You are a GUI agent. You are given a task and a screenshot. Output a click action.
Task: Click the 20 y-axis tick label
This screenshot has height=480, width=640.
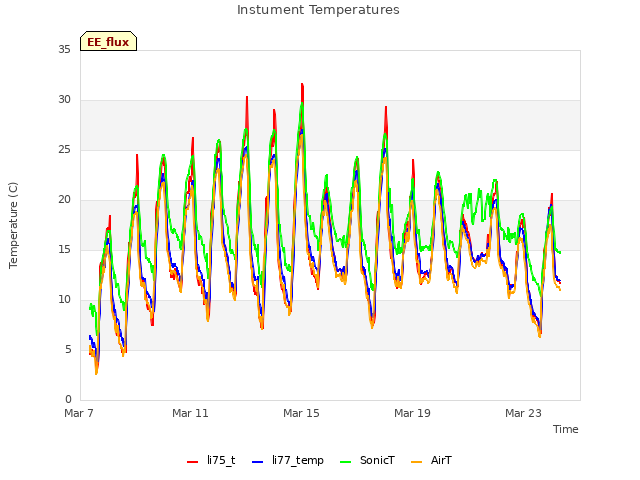[64, 200]
